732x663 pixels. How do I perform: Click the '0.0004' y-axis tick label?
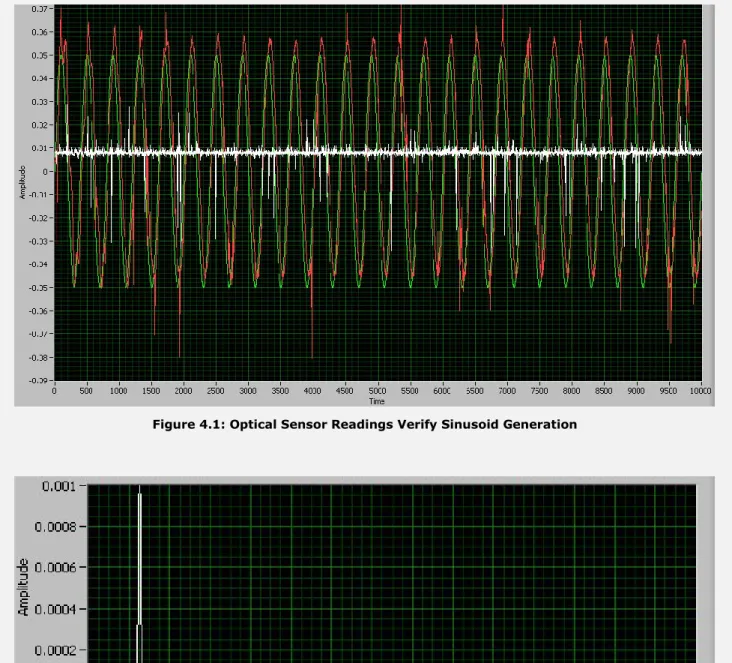pyautogui.click(x=55, y=609)
